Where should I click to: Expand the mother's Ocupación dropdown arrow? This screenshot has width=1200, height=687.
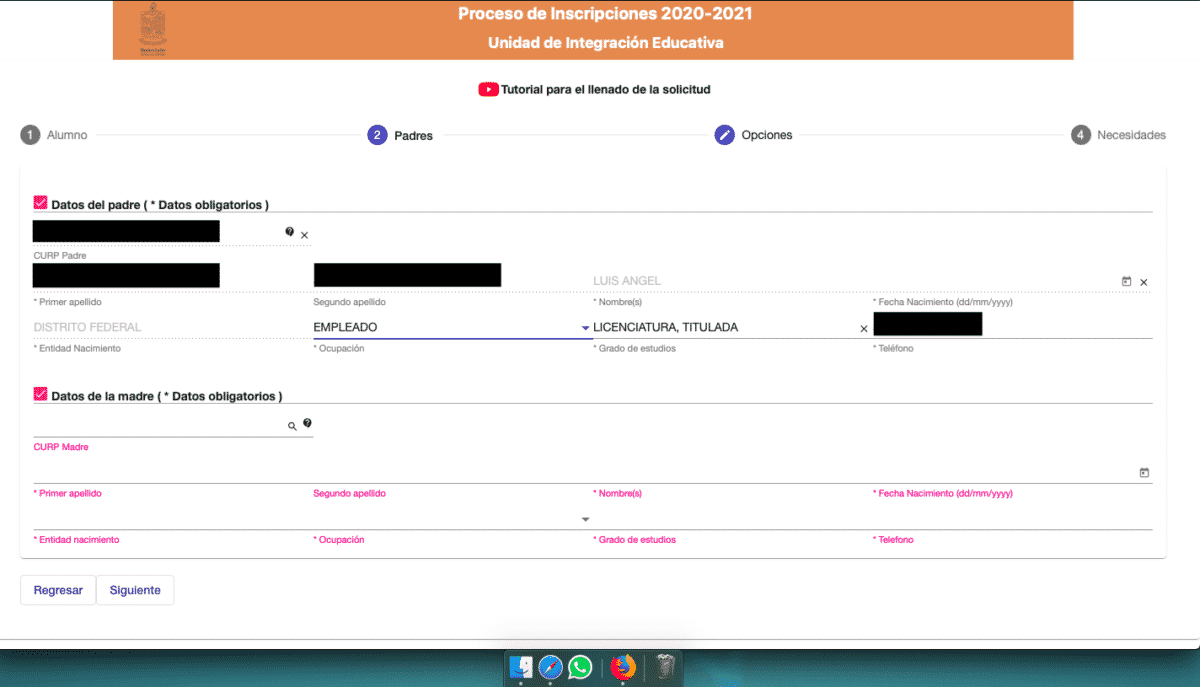point(585,519)
